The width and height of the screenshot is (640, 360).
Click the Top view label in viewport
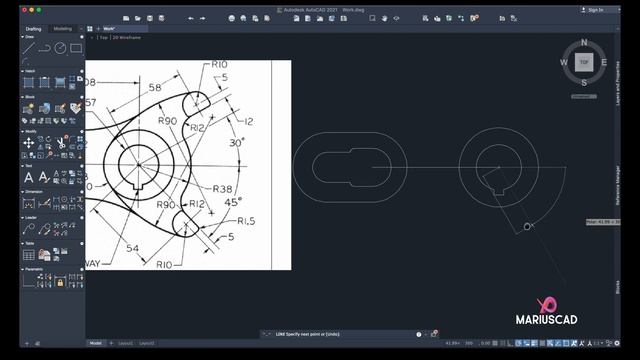pos(104,38)
